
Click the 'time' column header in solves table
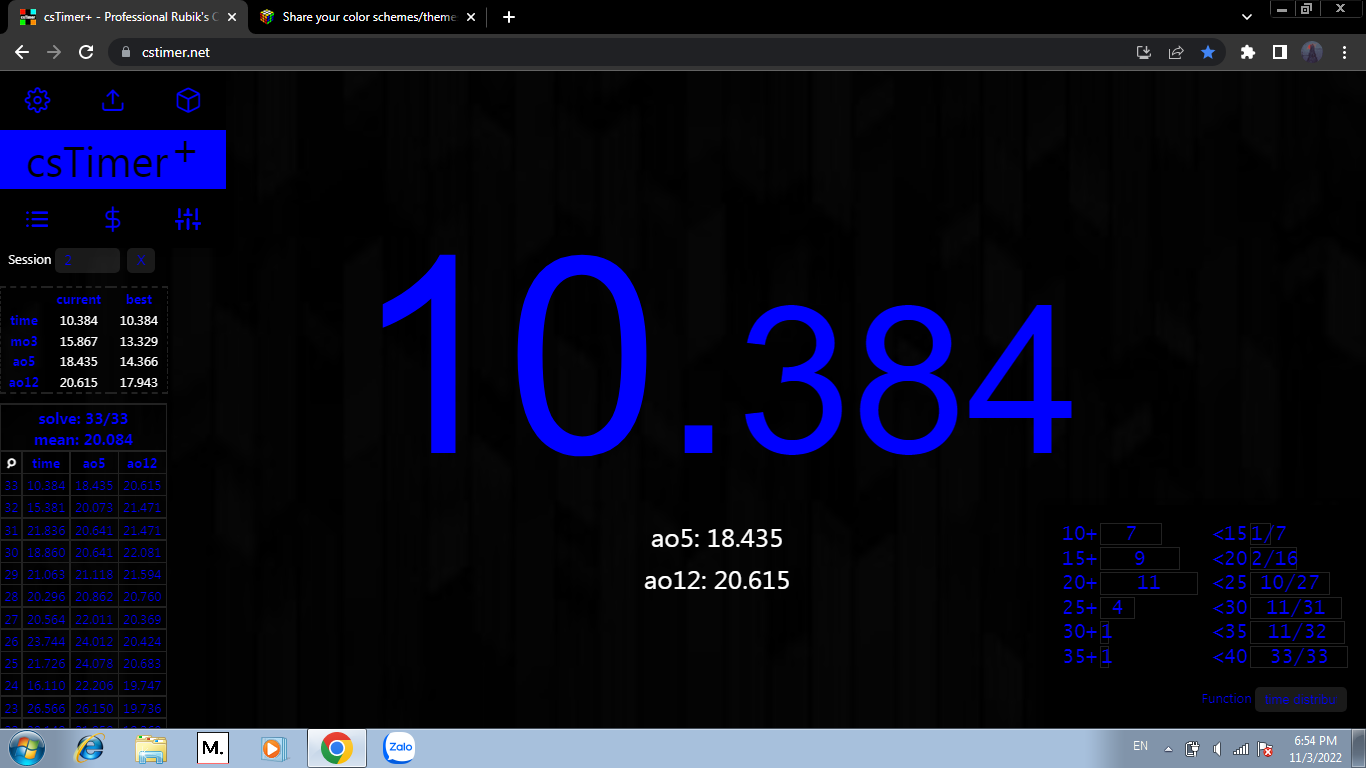46,463
